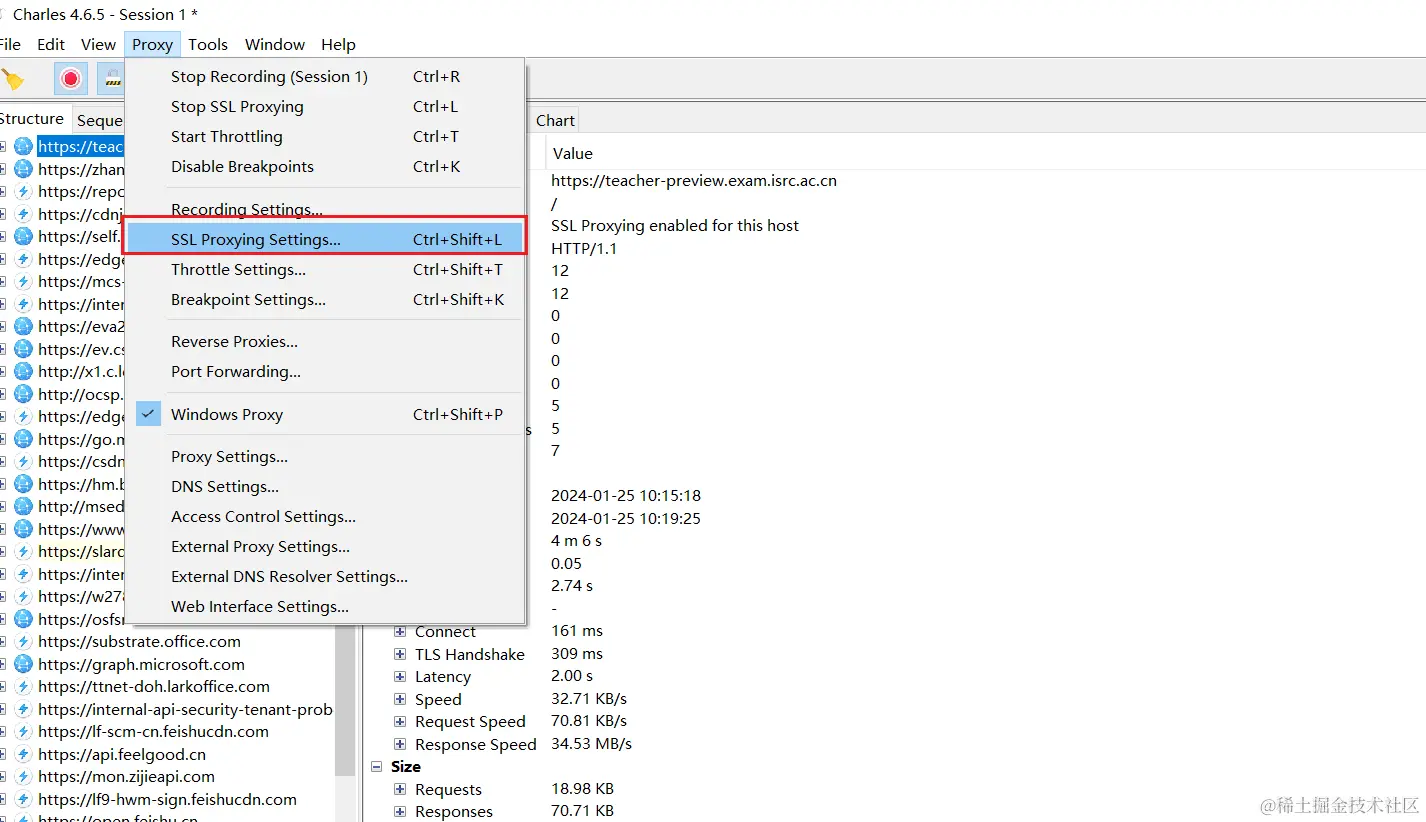
Task: Expand the TLS Handshake row
Action: [400, 654]
